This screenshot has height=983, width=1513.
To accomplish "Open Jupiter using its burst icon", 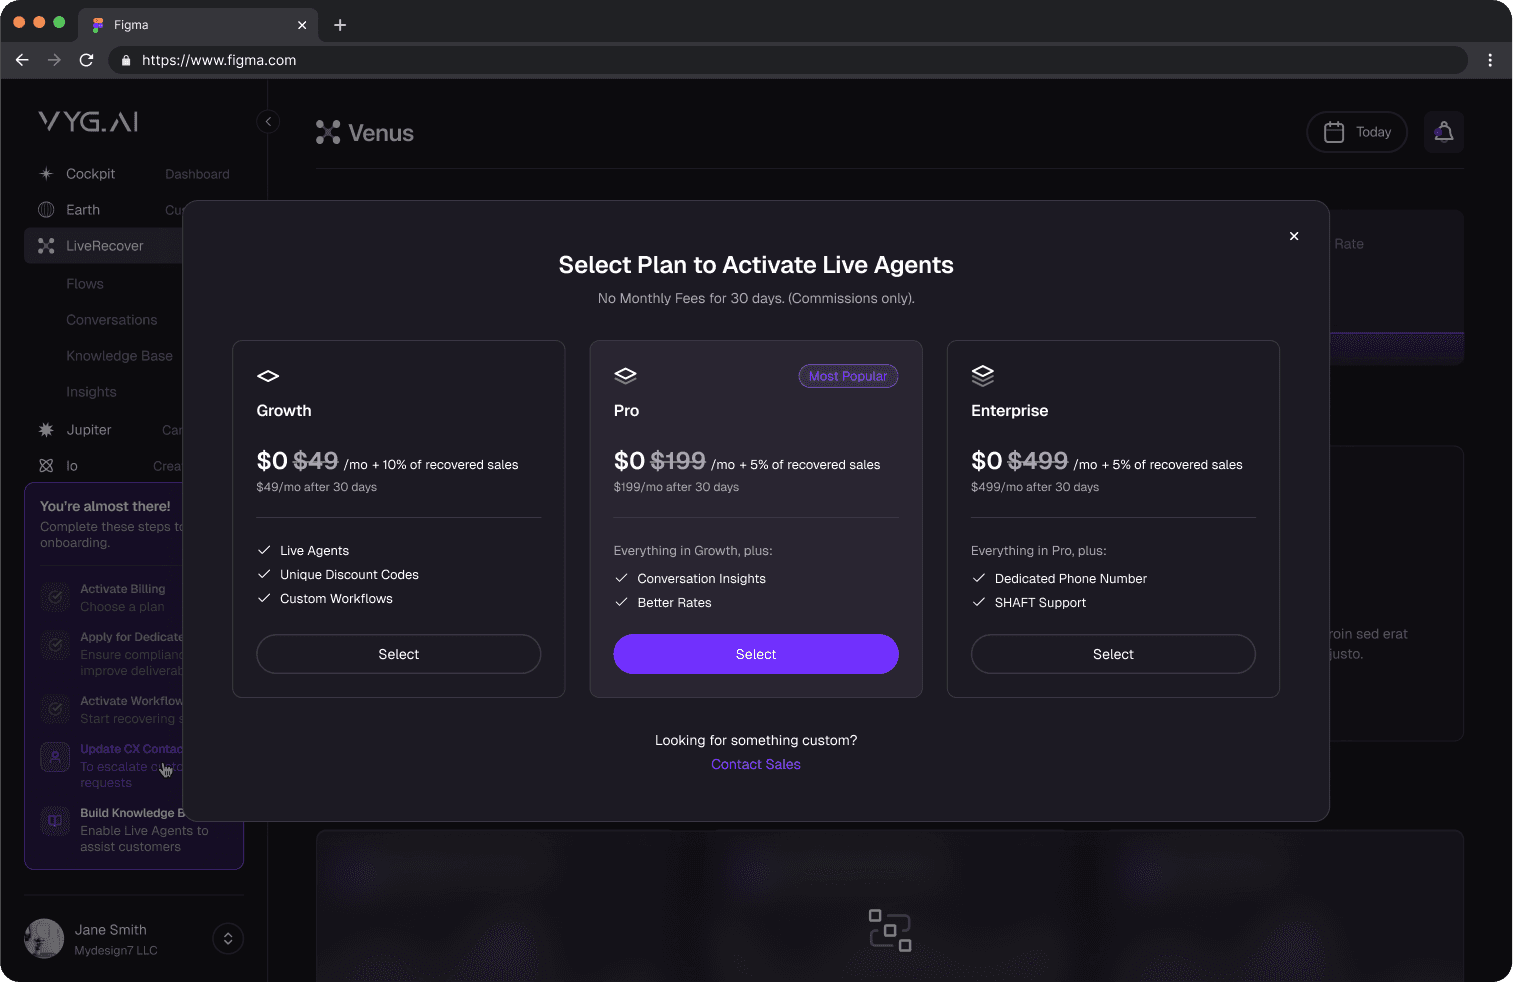I will [x=46, y=429].
